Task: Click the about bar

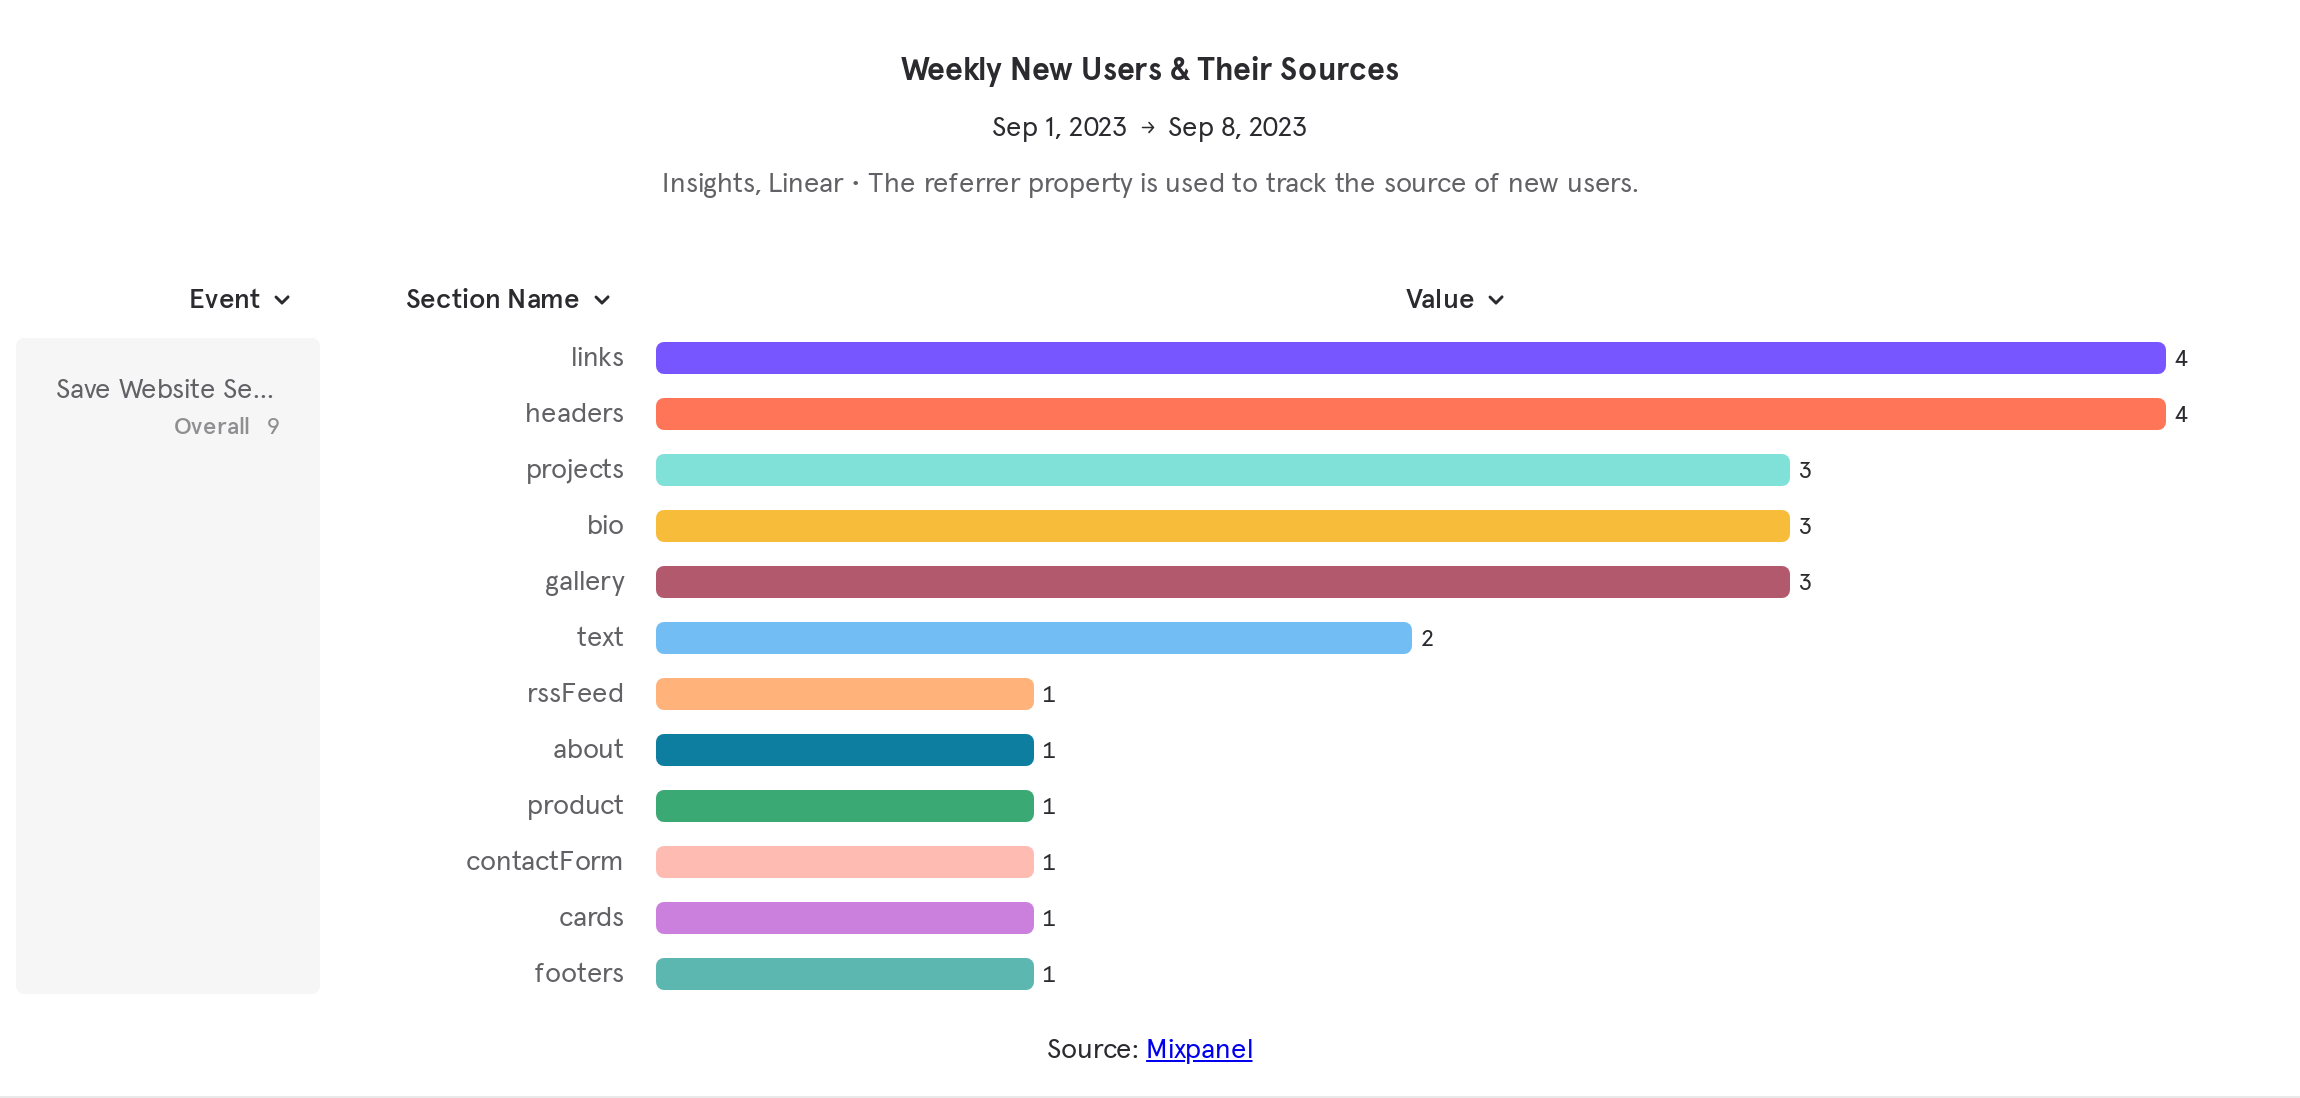Action: coord(843,749)
